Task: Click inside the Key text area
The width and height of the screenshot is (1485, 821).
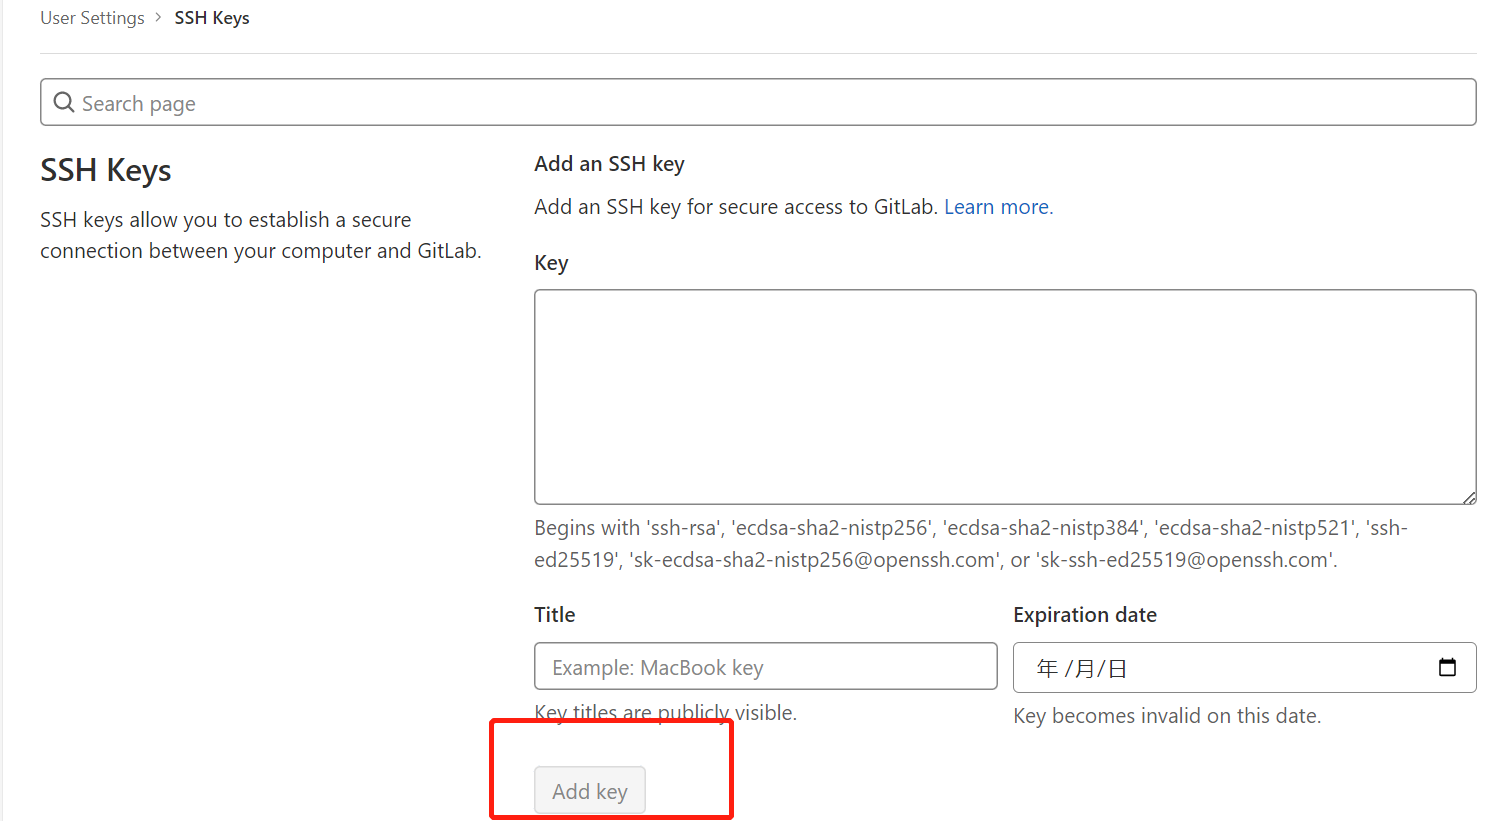Action: (1005, 397)
